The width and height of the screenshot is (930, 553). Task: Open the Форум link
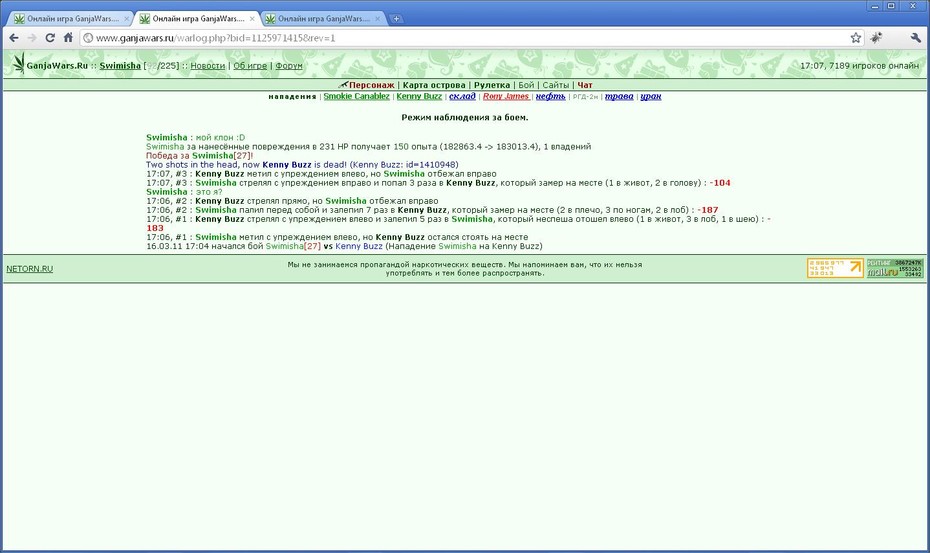click(x=289, y=66)
